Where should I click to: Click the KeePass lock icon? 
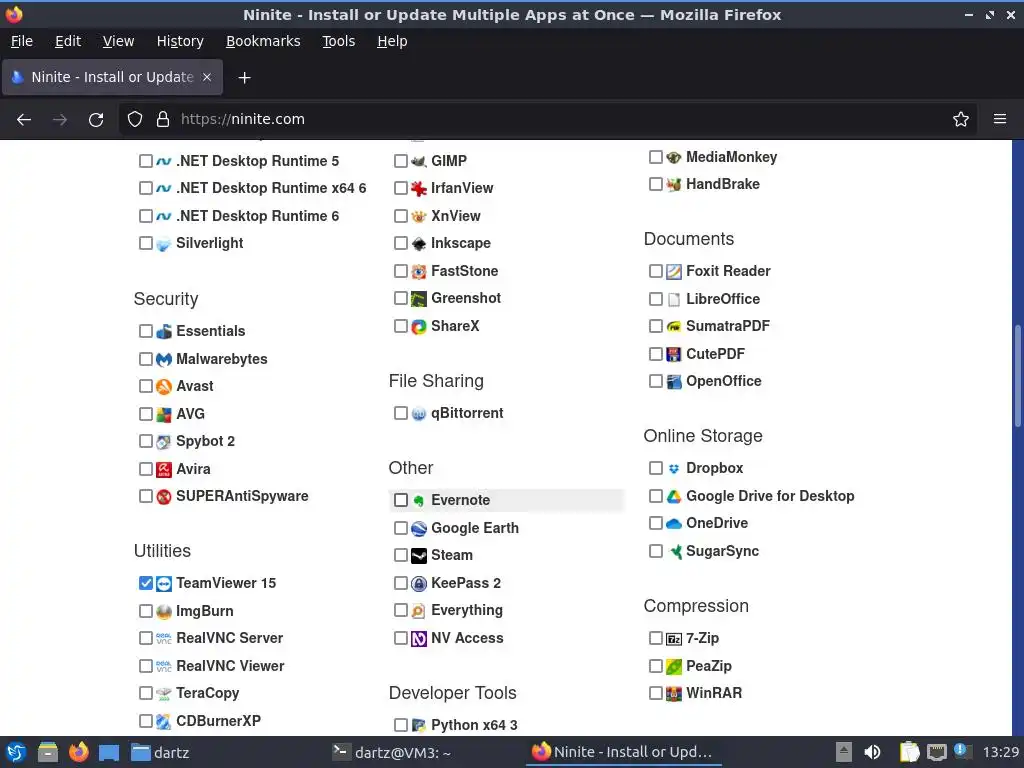(x=419, y=584)
